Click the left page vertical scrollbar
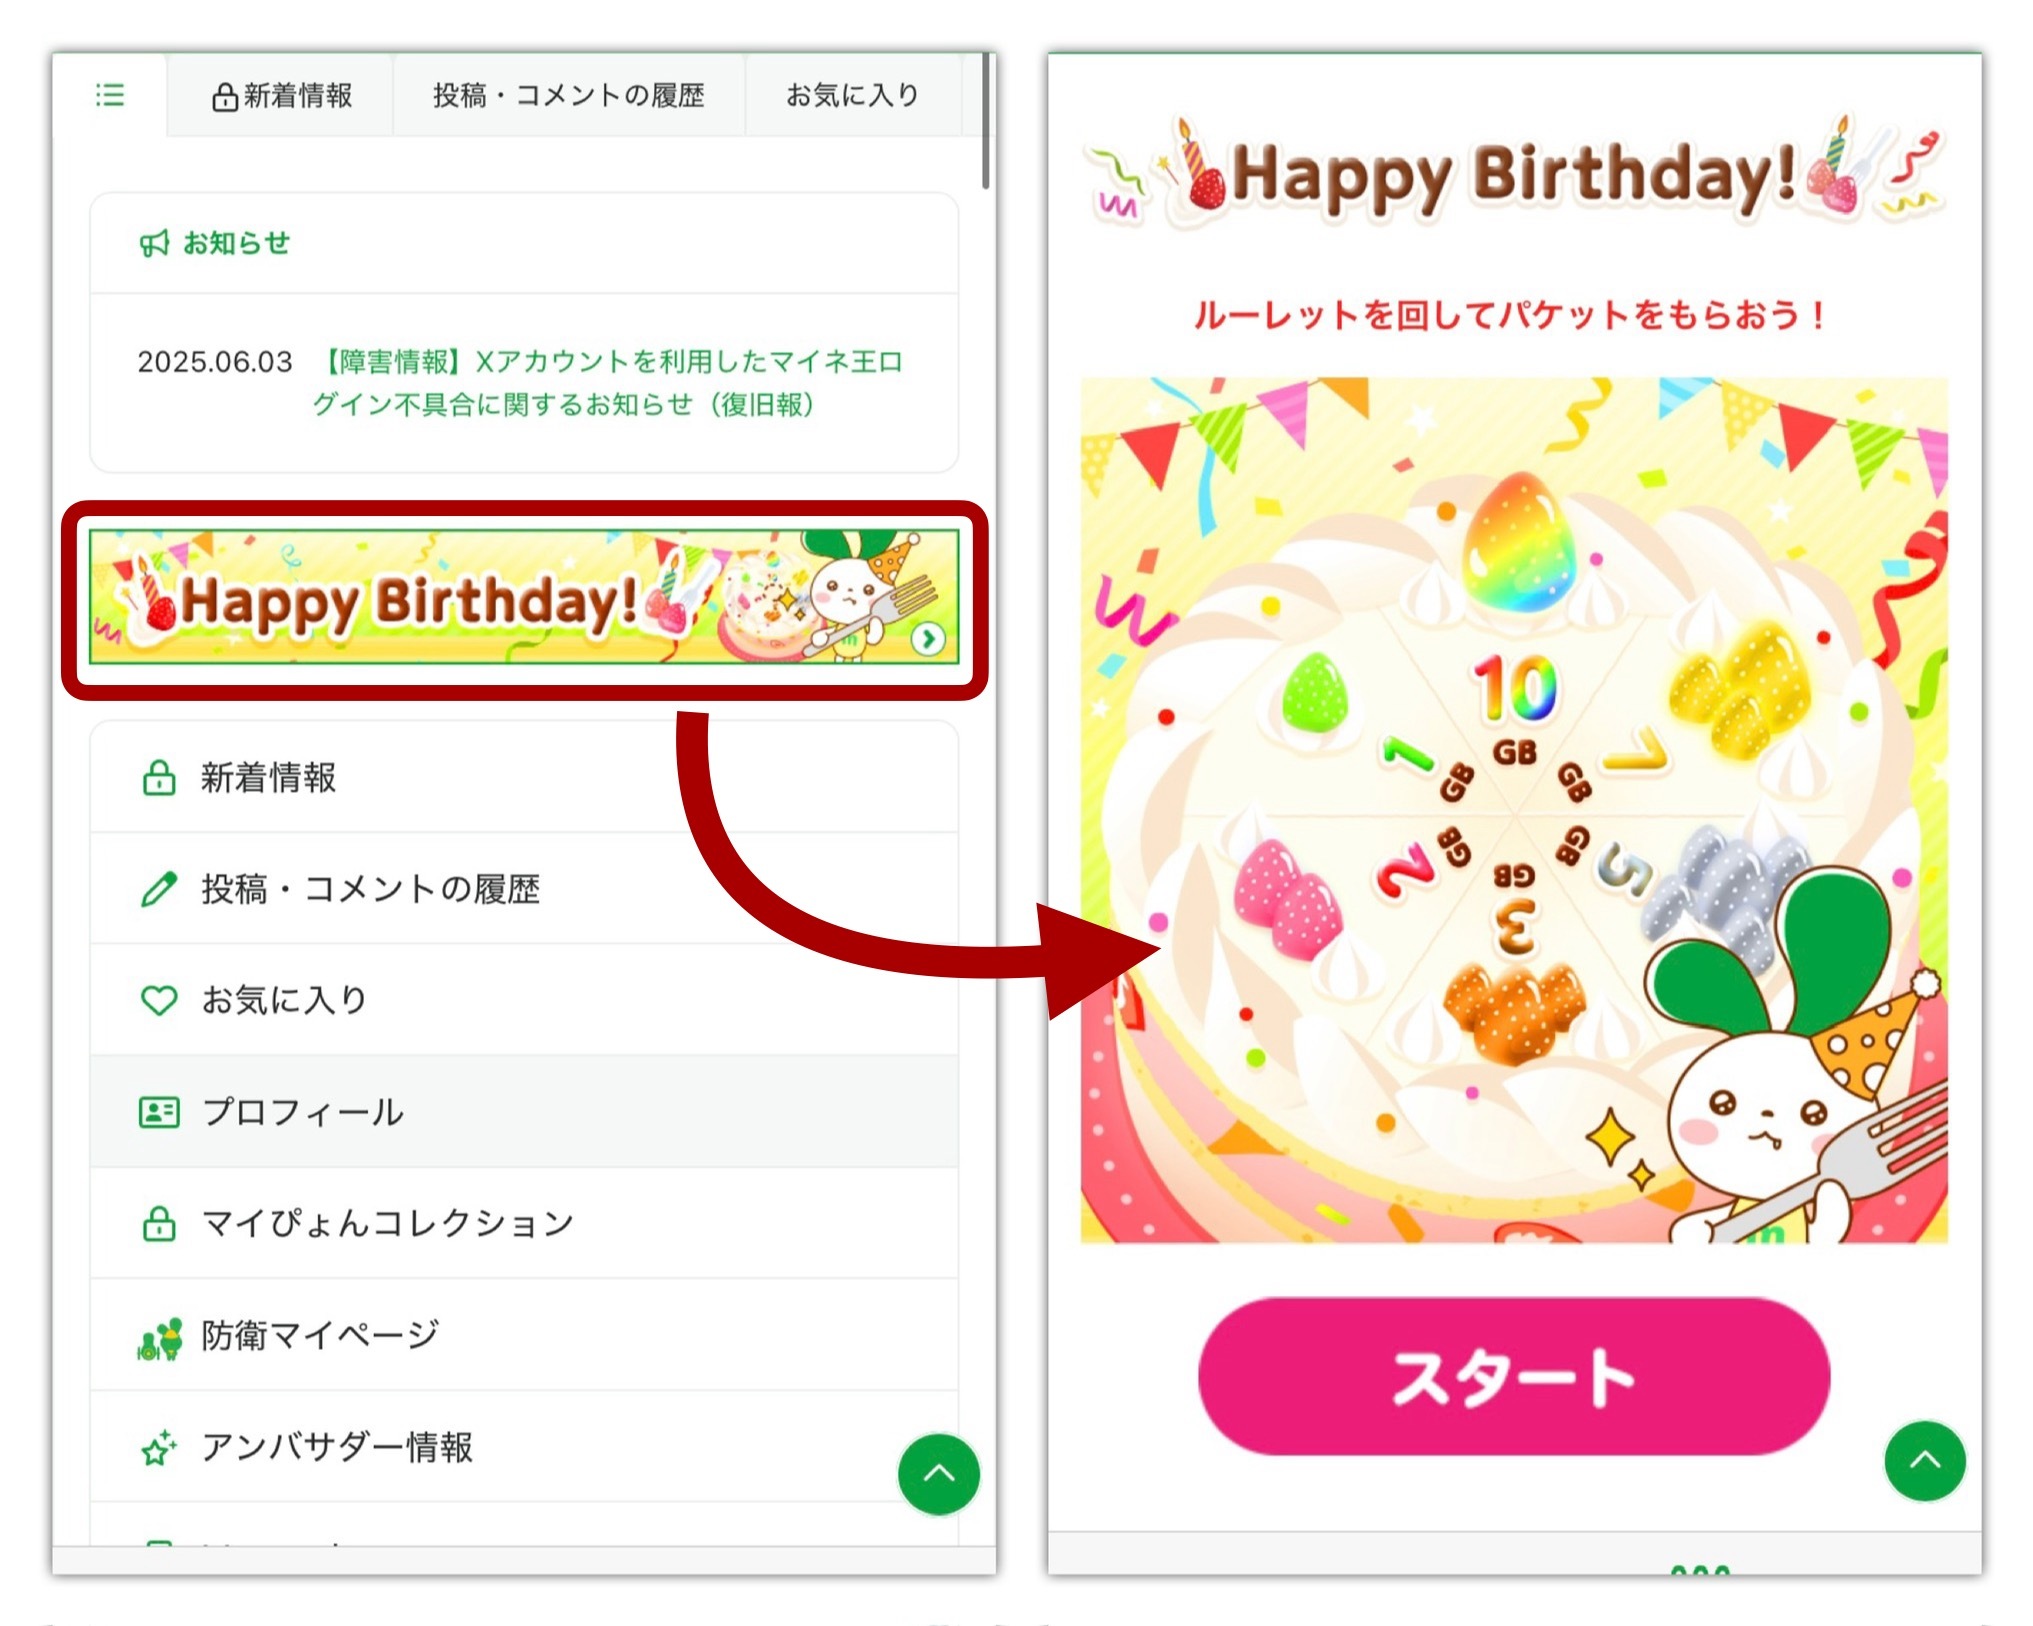This screenshot has width=2033, height=1626. click(986, 121)
